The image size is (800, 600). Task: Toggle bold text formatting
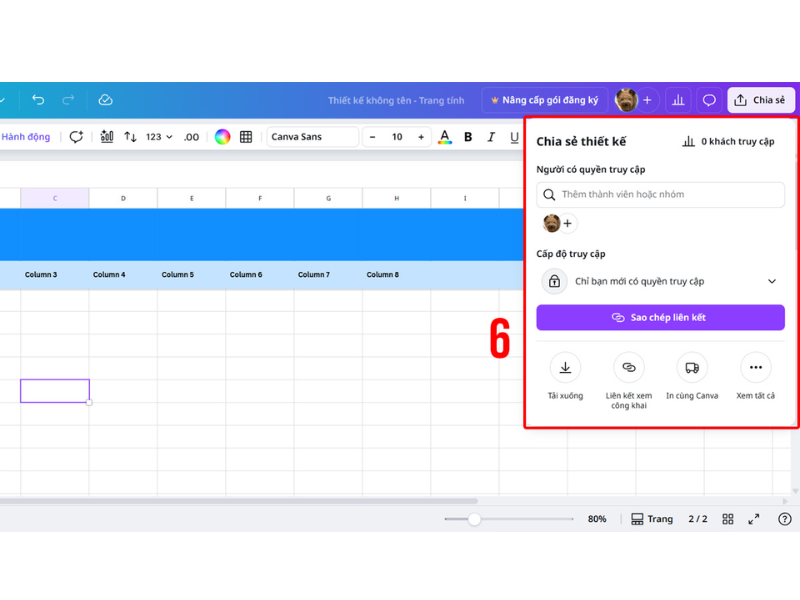click(468, 136)
